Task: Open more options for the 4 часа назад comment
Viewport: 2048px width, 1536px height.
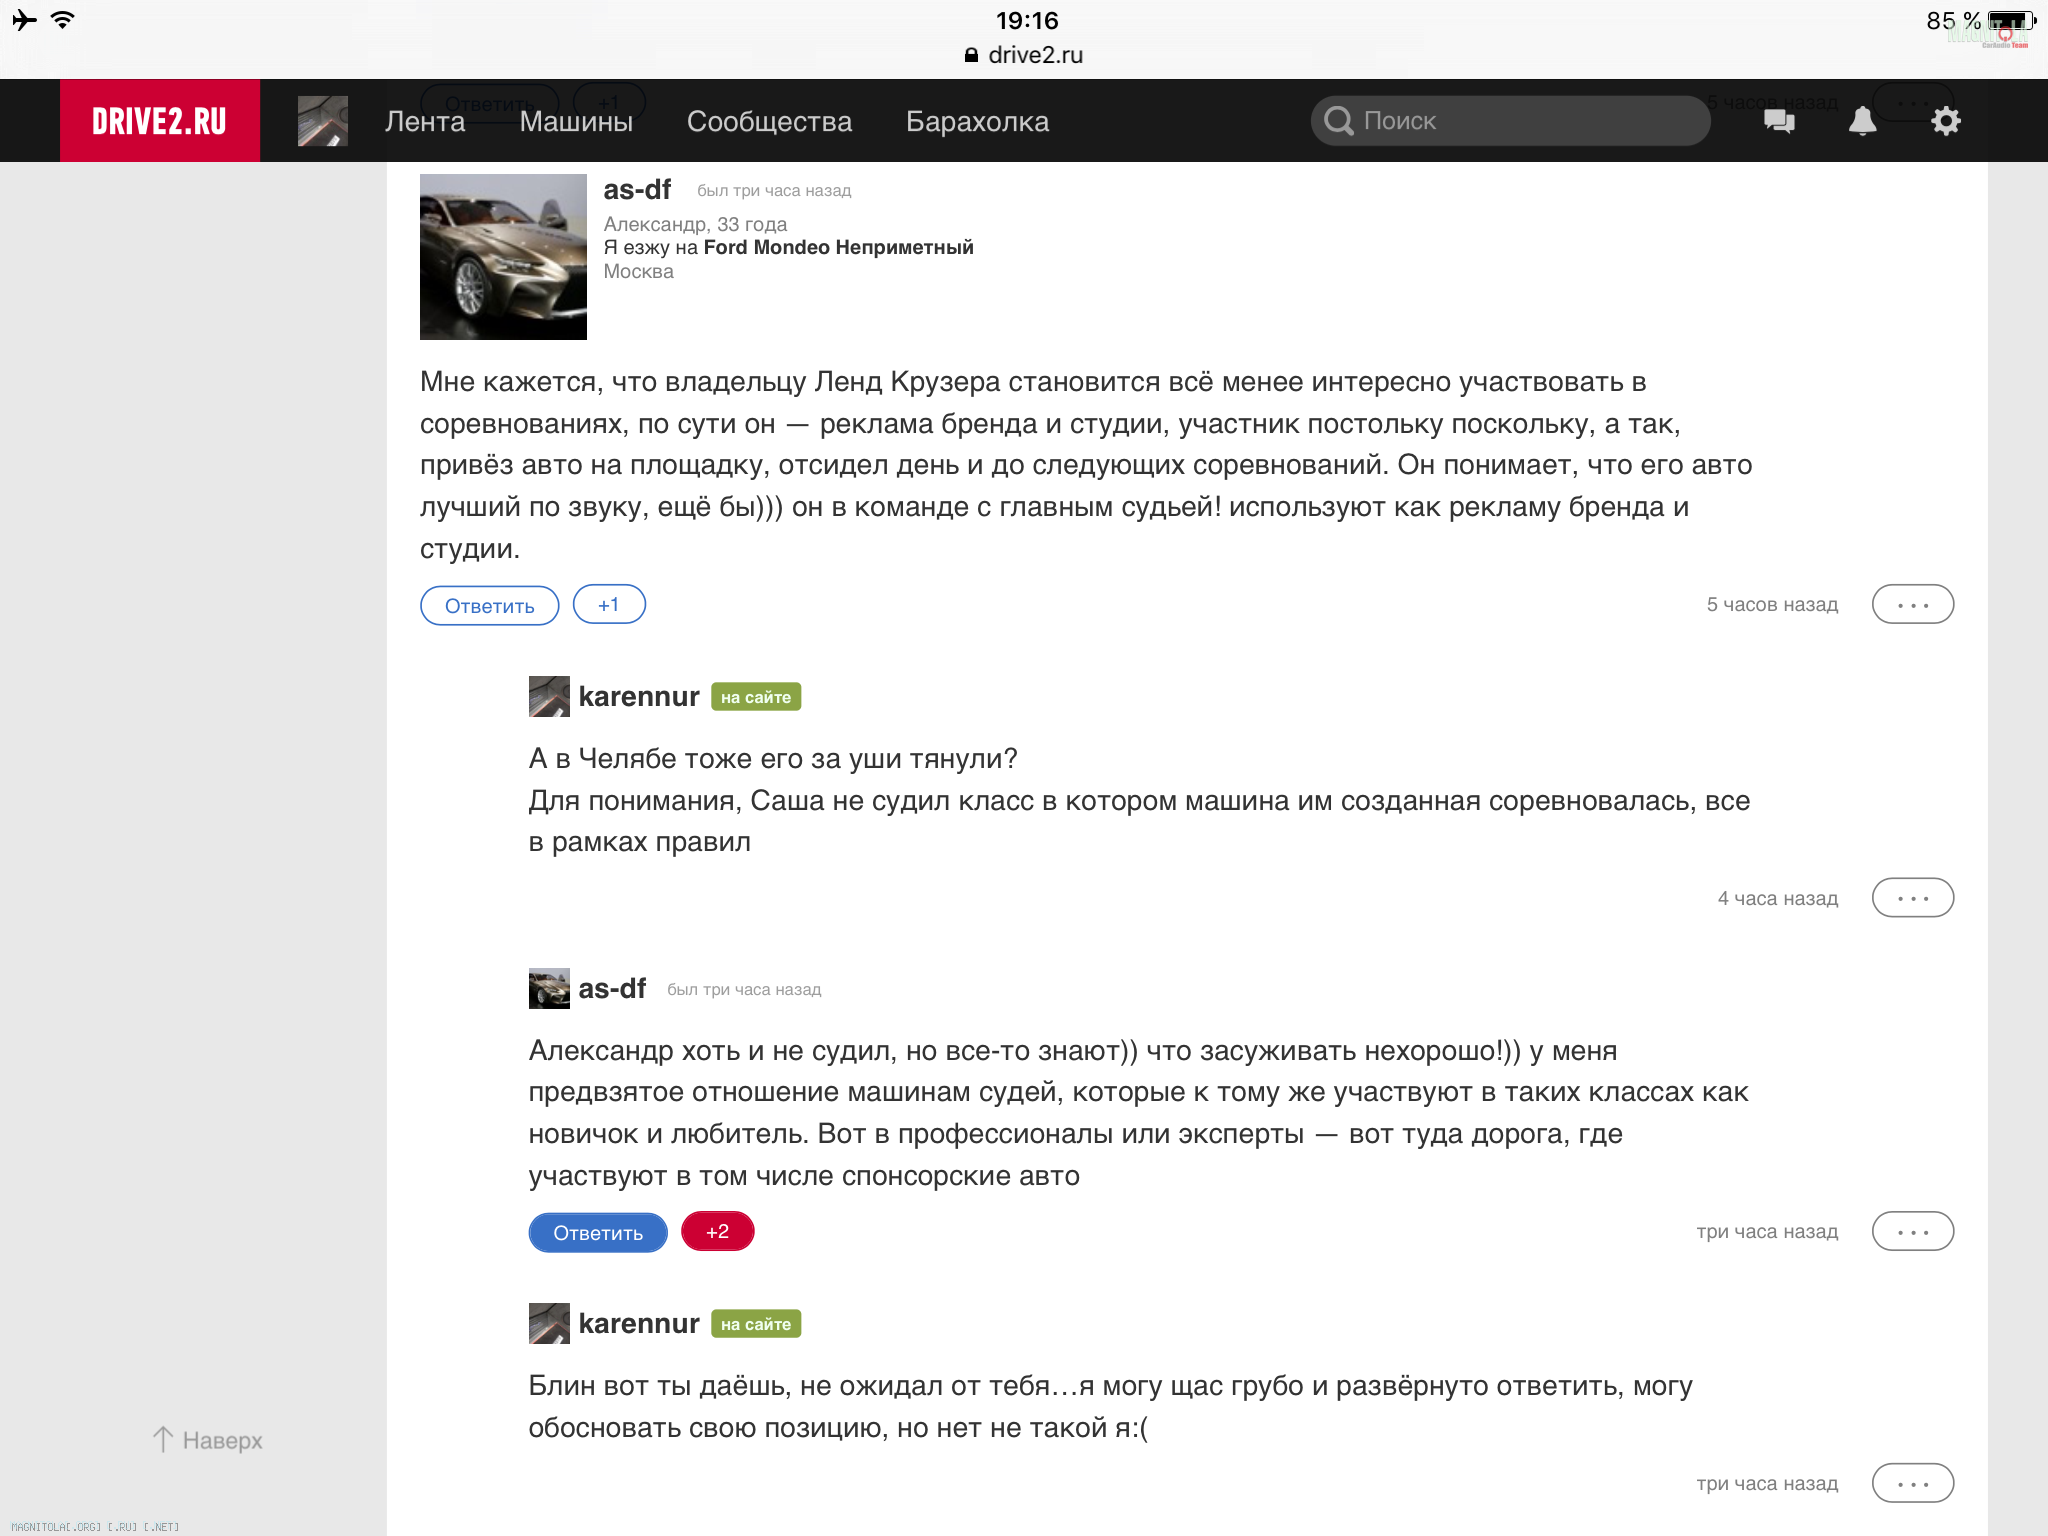Action: pyautogui.click(x=1913, y=898)
